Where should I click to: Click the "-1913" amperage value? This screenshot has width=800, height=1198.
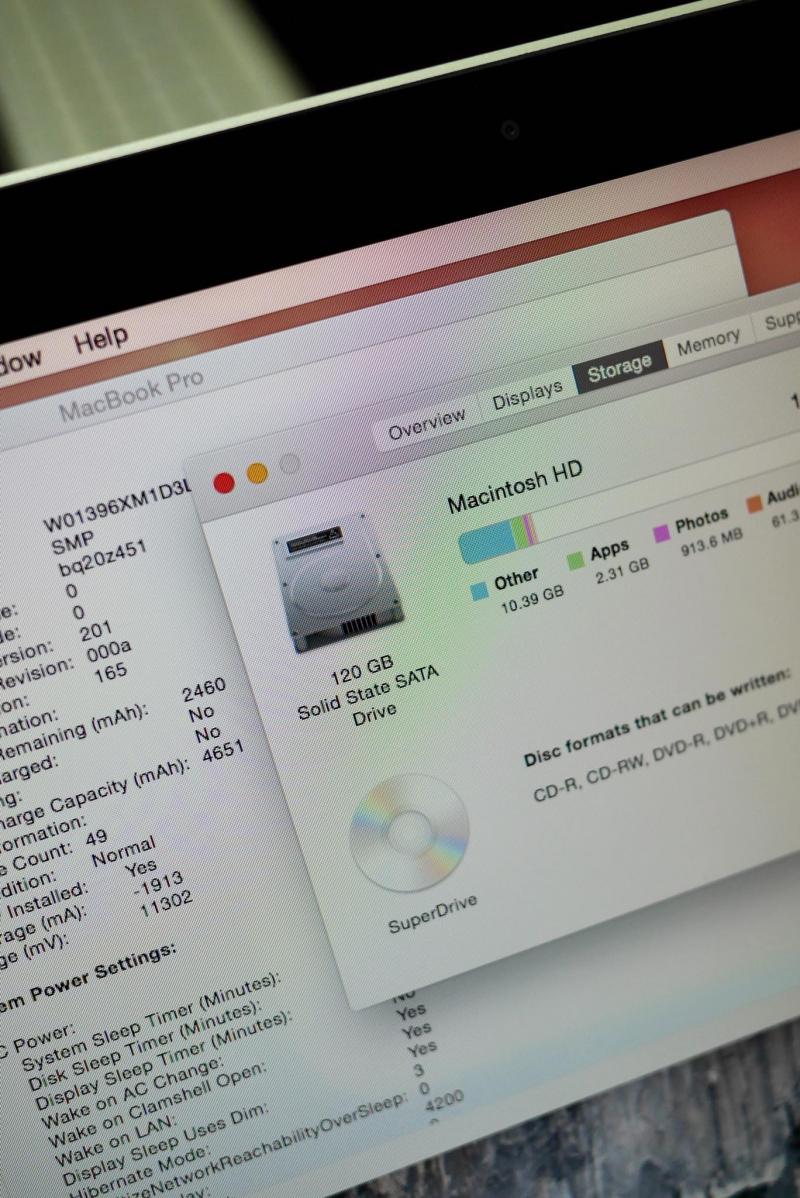pos(158,885)
